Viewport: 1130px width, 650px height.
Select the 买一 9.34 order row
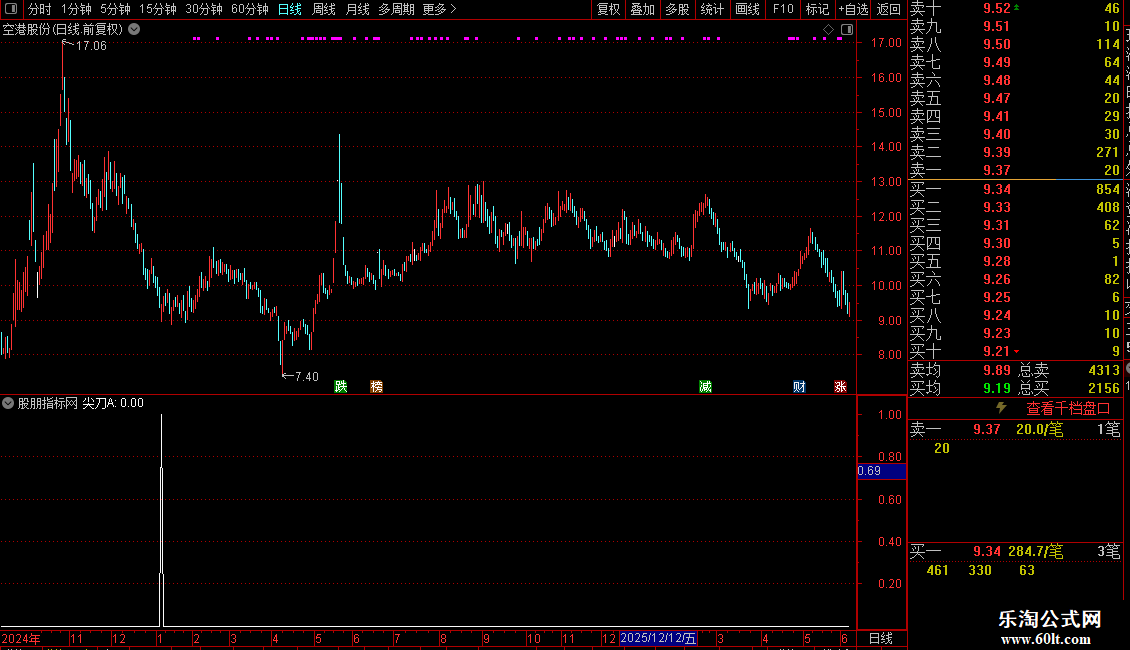tap(1015, 189)
